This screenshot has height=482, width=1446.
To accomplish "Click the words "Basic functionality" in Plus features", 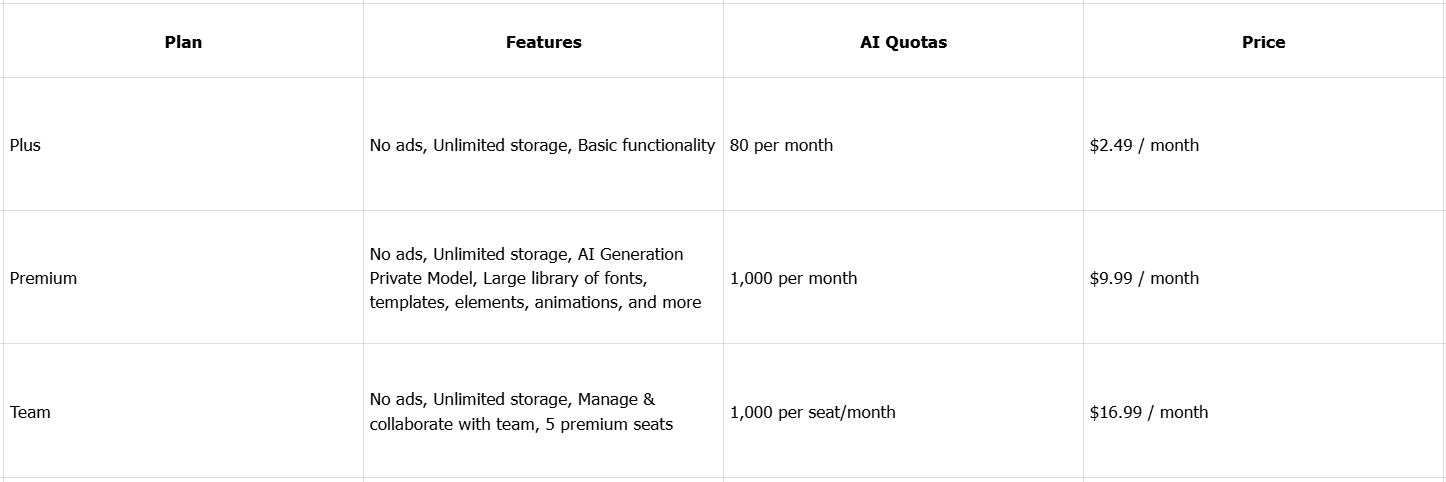I will click(646, 145).
